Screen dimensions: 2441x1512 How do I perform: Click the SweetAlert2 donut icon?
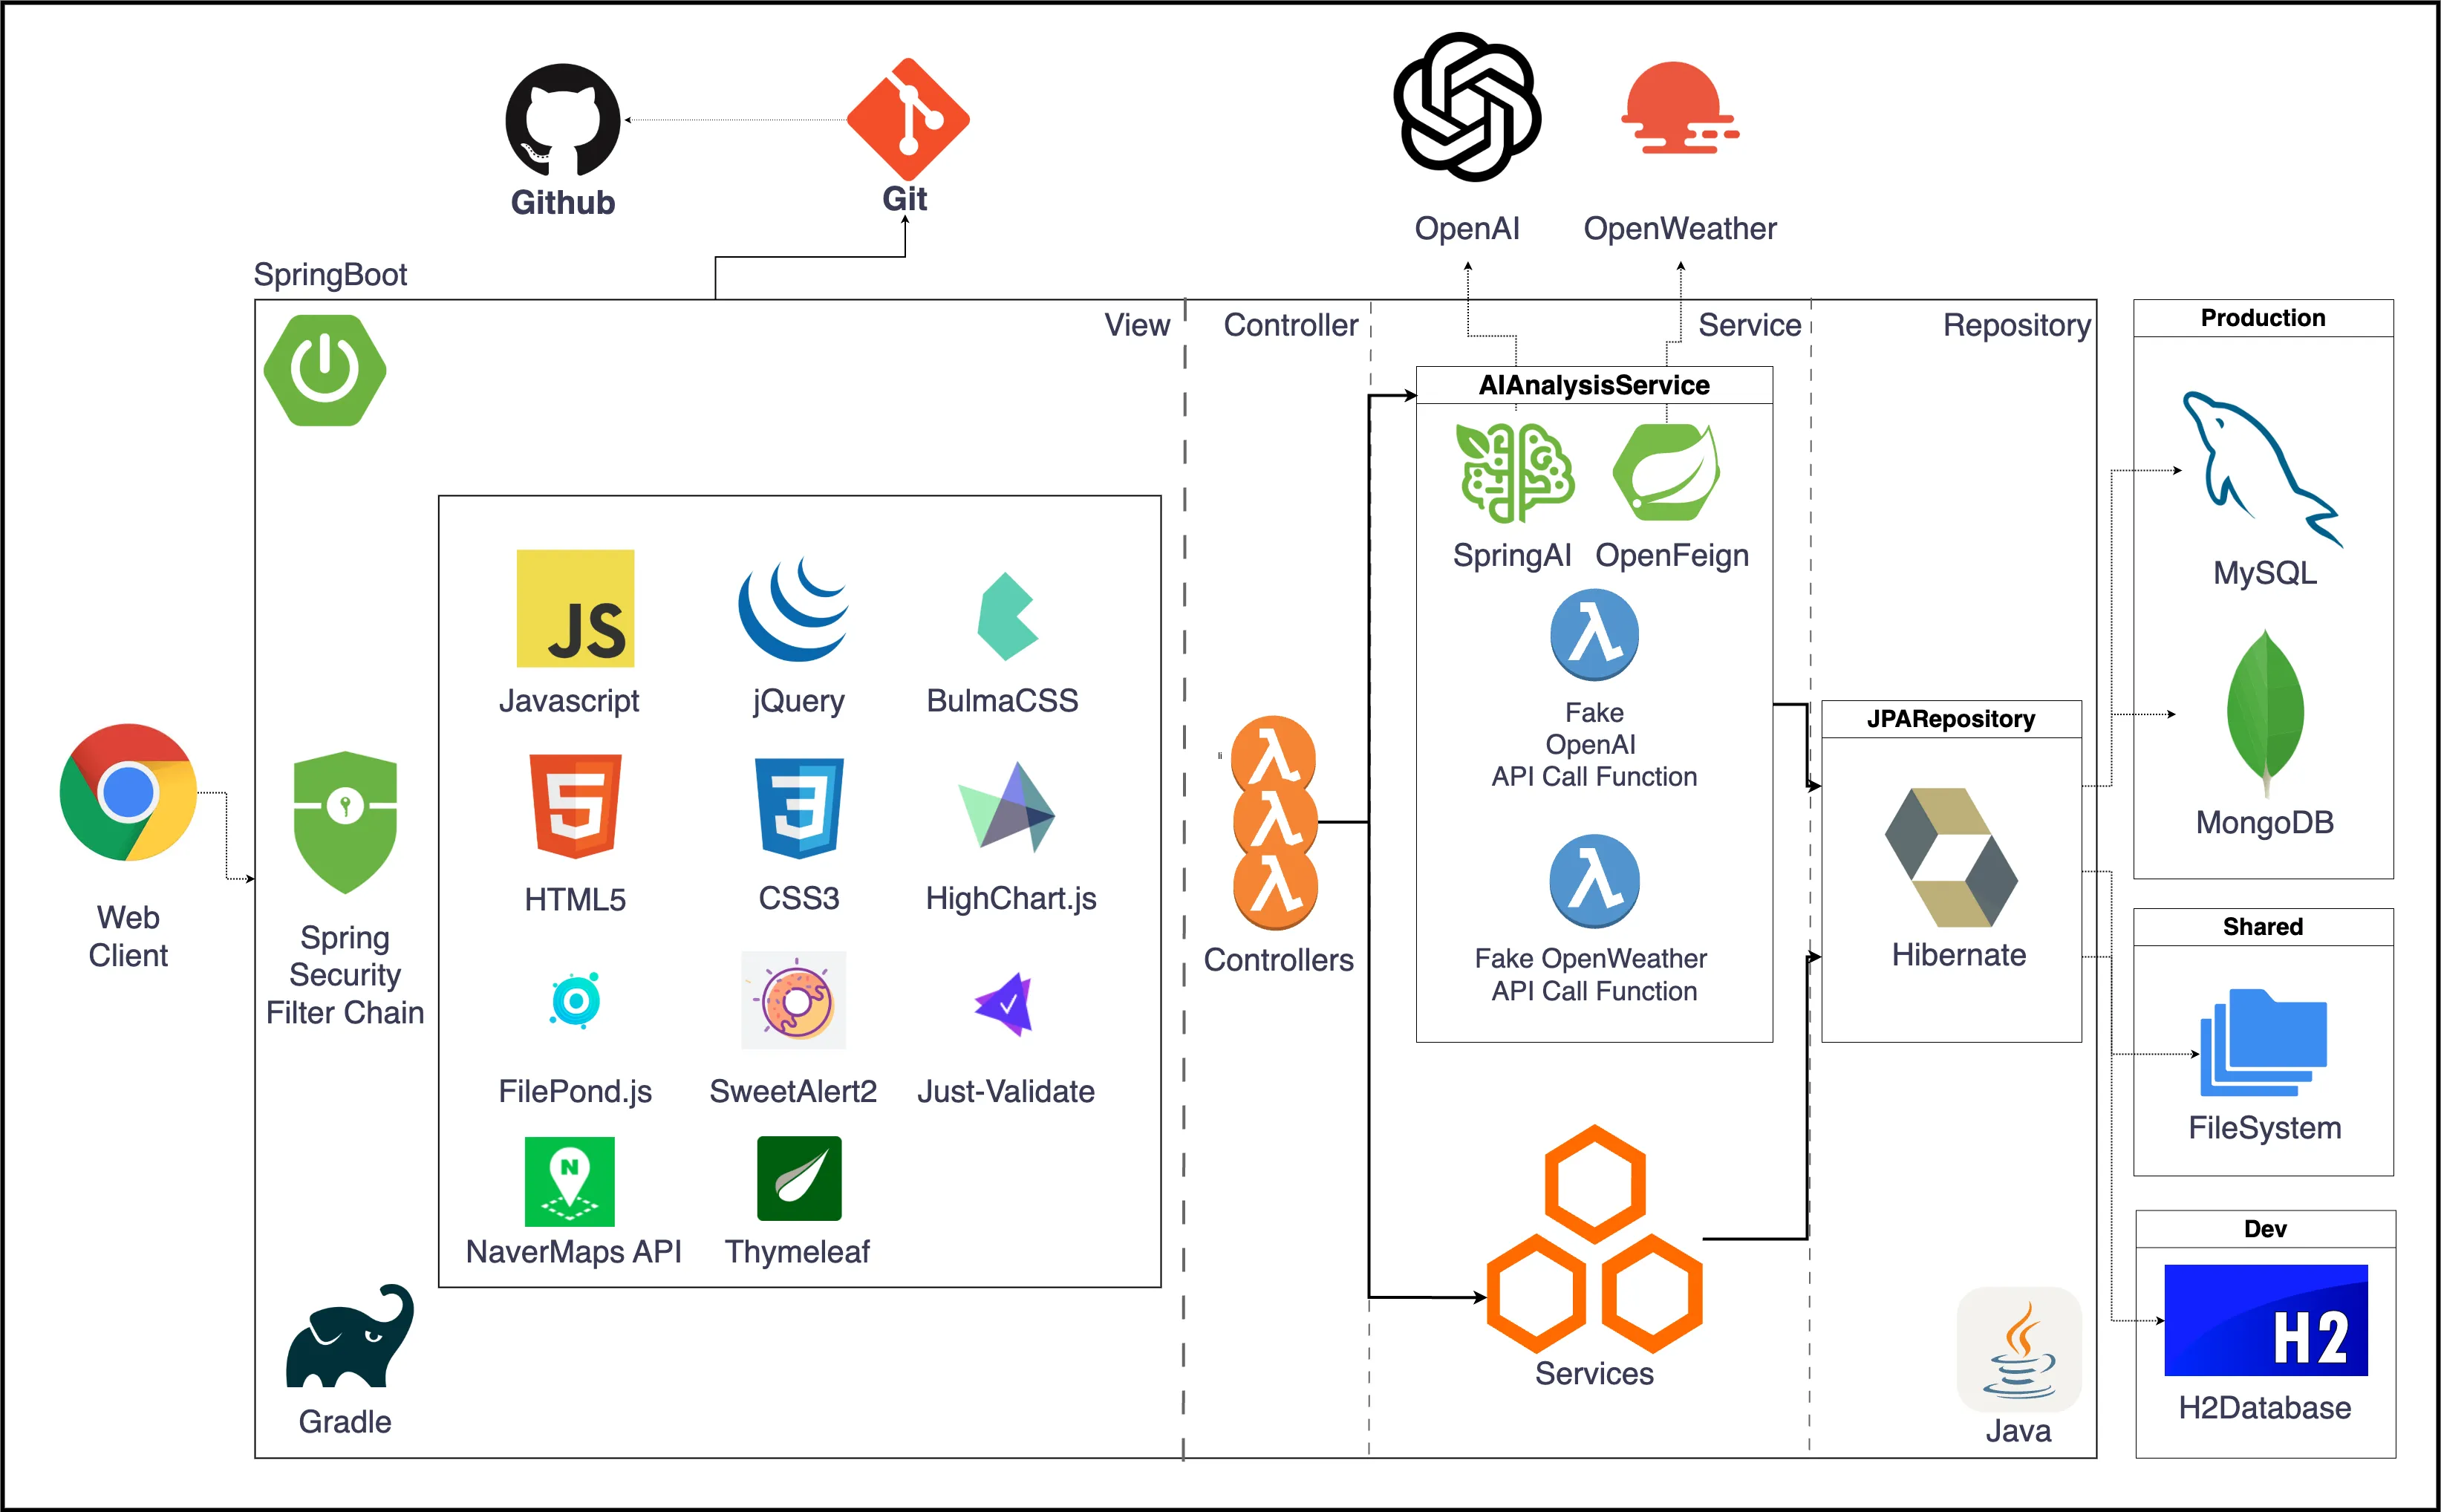pos(794,1000)
